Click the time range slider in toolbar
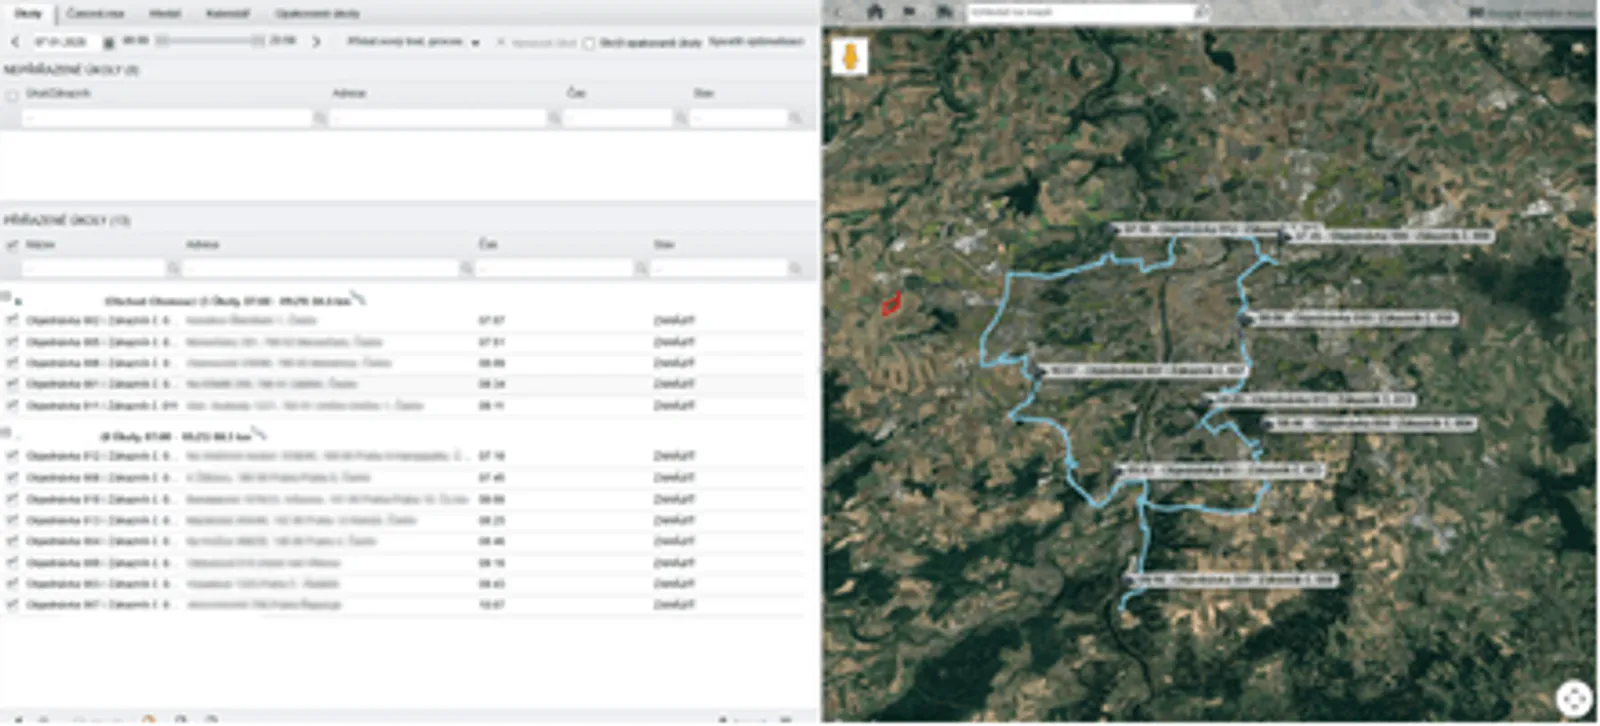The height and width of the screenshot is (726, 1600). click(210, 41)
